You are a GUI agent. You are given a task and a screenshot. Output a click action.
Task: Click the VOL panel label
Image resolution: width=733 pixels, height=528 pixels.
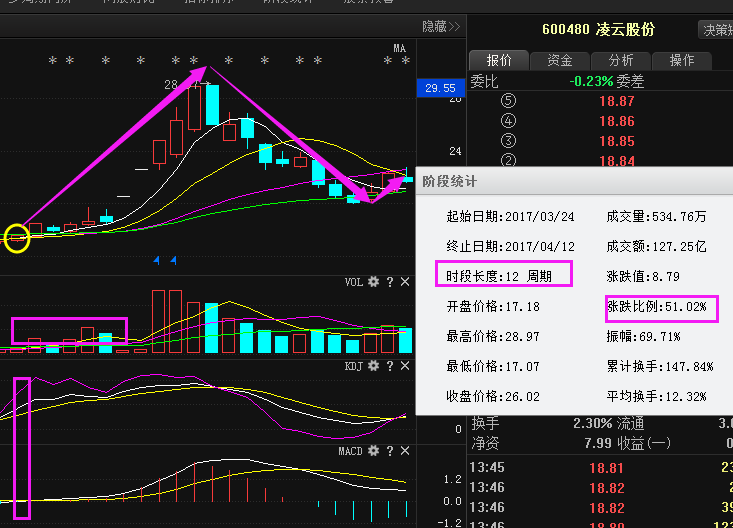(x=353, y=282)
